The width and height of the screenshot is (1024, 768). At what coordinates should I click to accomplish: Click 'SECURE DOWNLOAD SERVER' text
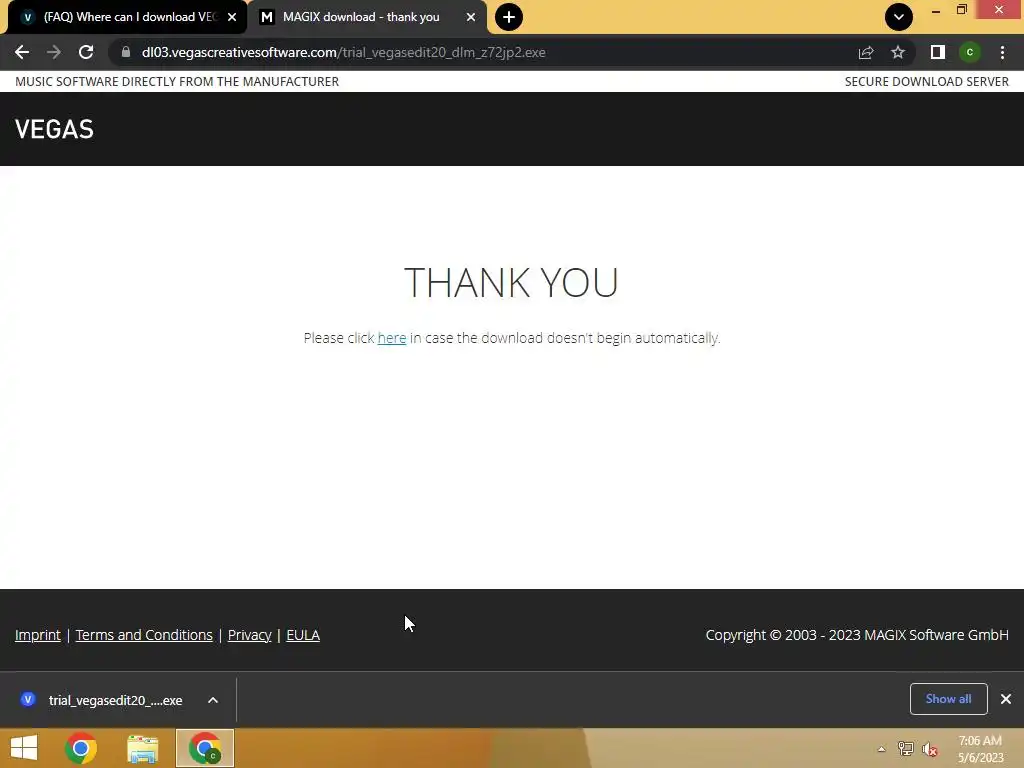[927, 82]
